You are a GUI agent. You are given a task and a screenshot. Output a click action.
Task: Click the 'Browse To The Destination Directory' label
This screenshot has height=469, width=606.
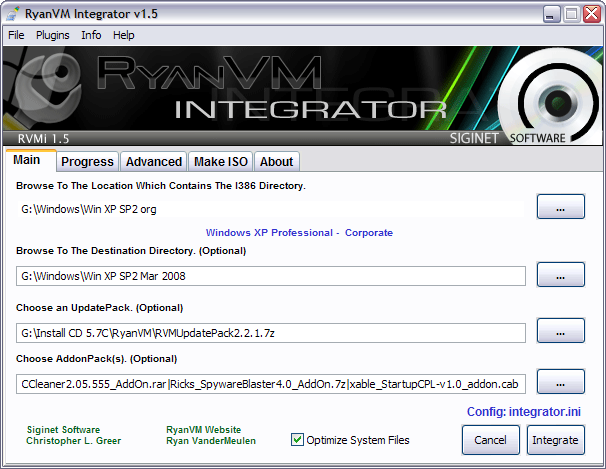(131, 251)
